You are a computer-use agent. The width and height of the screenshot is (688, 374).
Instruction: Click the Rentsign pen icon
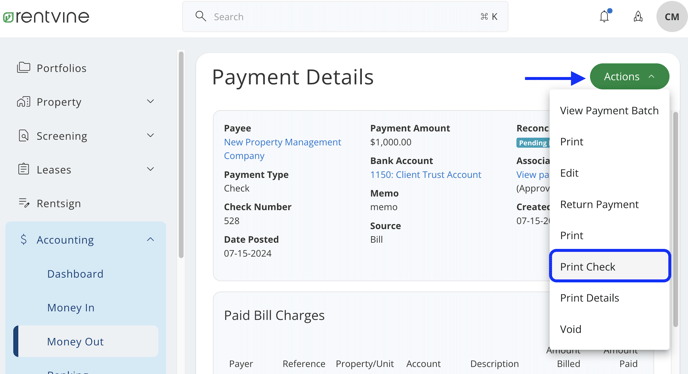point(24,203)
